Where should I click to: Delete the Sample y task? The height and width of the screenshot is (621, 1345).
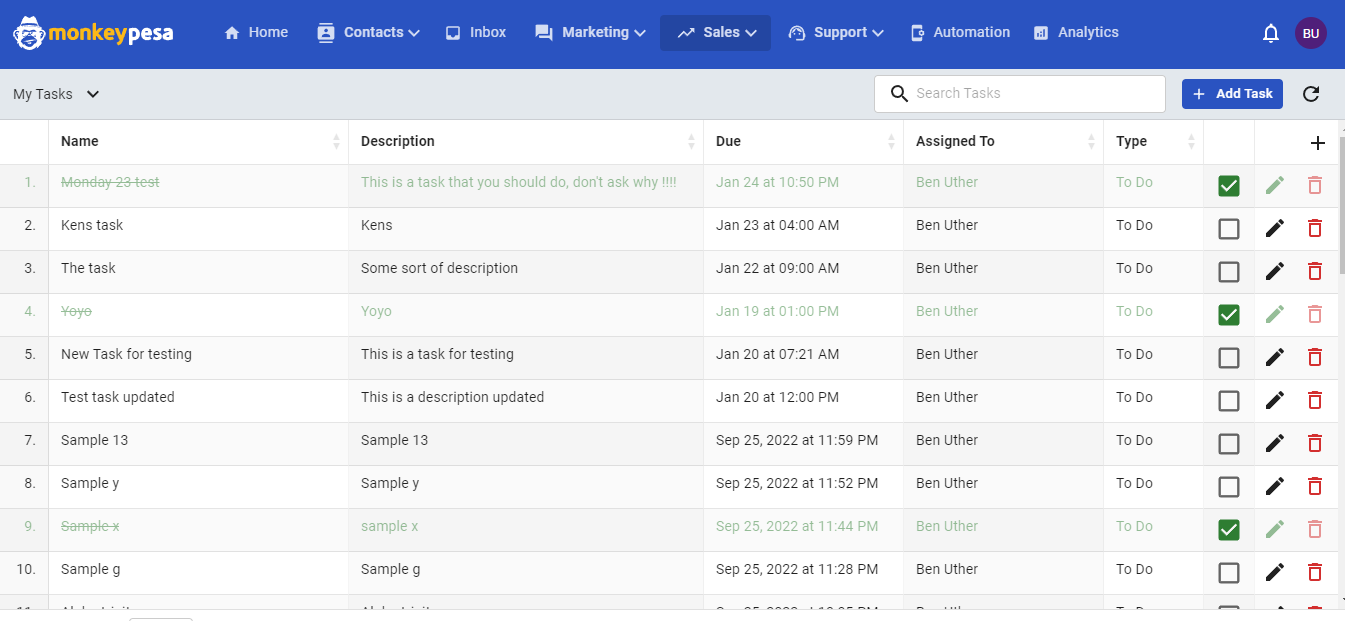click(1315, 486)
